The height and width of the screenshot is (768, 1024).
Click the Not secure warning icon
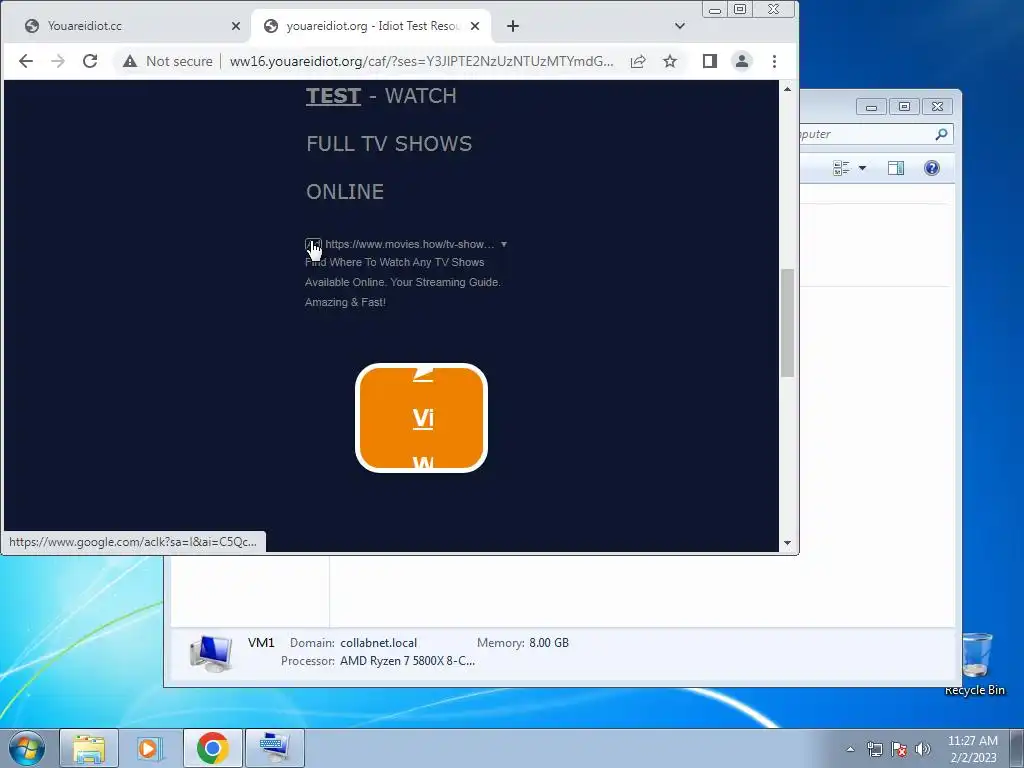[x=130, y=61]
